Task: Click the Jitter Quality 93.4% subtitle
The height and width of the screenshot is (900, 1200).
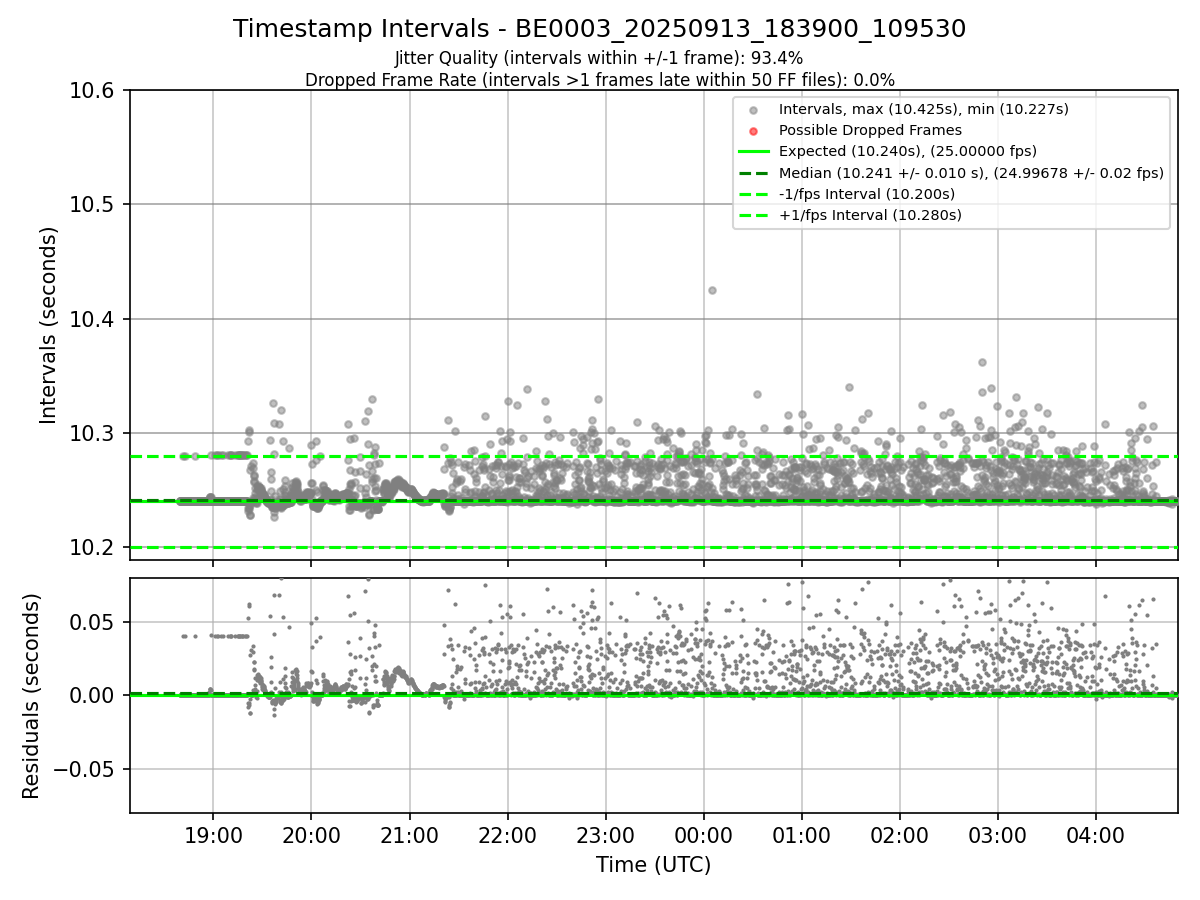Action: [x=599, y=58]
